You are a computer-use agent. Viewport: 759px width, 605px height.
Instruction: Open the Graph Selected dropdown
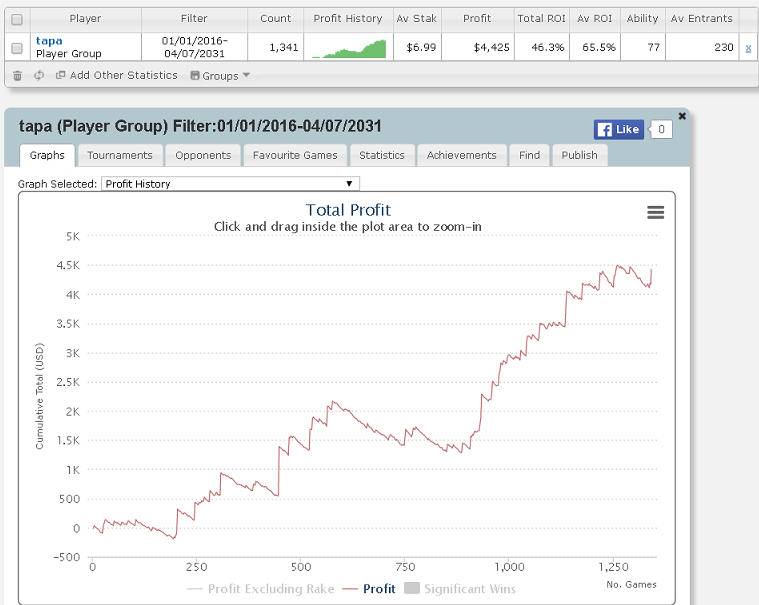pyautogui.click(x=230, y=184)
